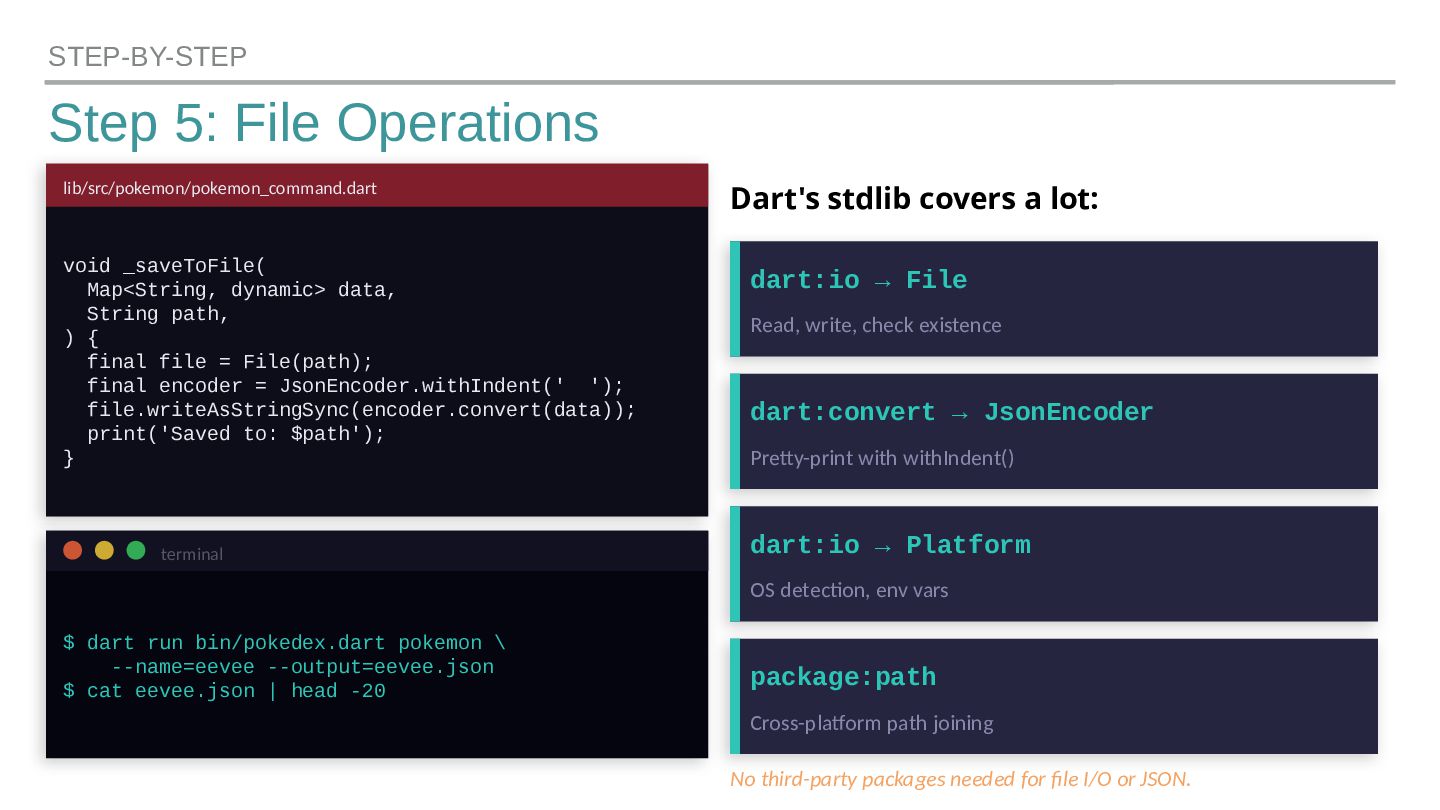Click the "OS detection, env vars" description
This screenshot has width=1440, height=810.
click(x=849, y=590)
